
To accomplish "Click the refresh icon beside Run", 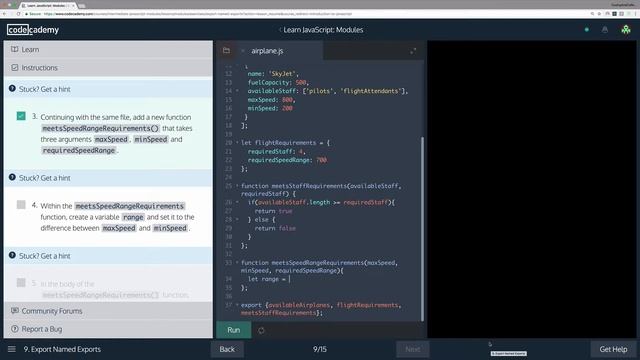I will pos(261,330).
